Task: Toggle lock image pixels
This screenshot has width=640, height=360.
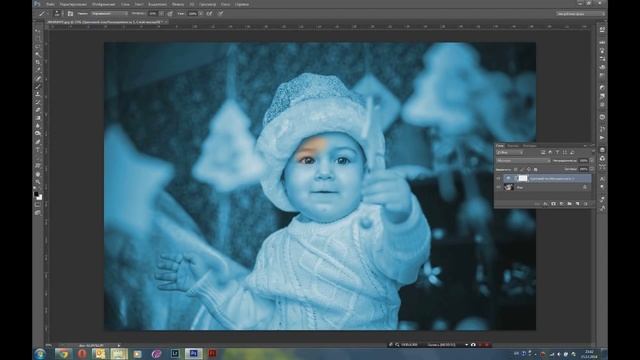Action: 522,169
